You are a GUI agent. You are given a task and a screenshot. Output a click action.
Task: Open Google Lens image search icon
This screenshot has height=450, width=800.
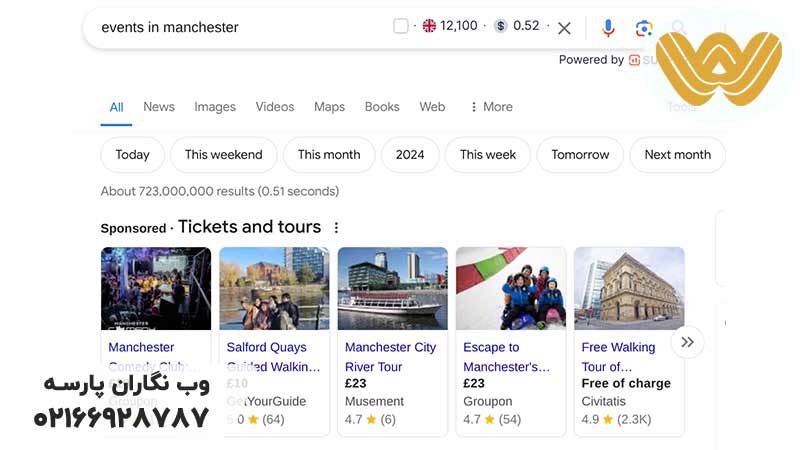click(644, 28)
